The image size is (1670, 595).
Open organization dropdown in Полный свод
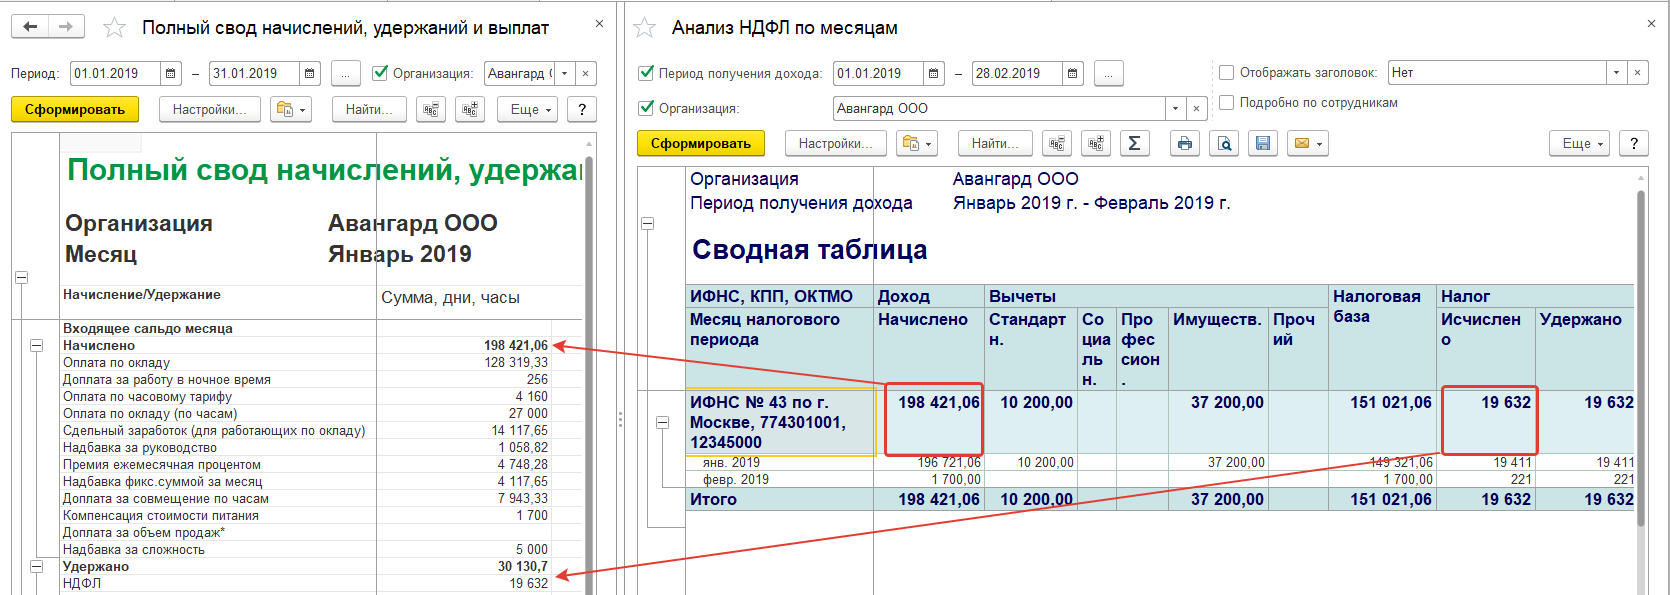click(x=565, y=73)
